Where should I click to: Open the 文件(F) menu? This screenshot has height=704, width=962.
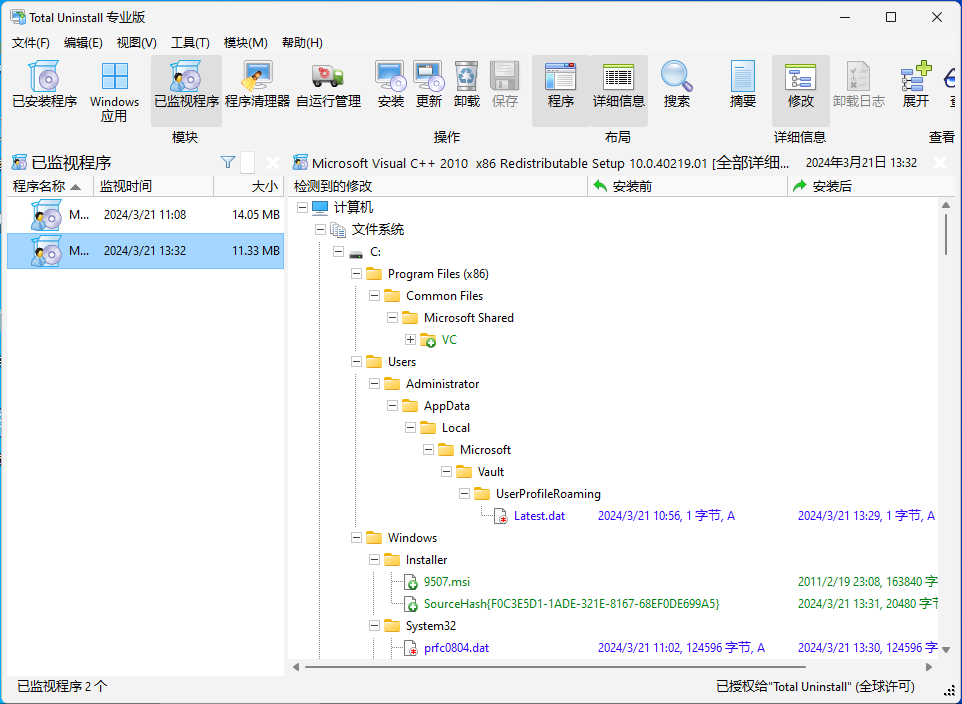click(x=31, y=42)
